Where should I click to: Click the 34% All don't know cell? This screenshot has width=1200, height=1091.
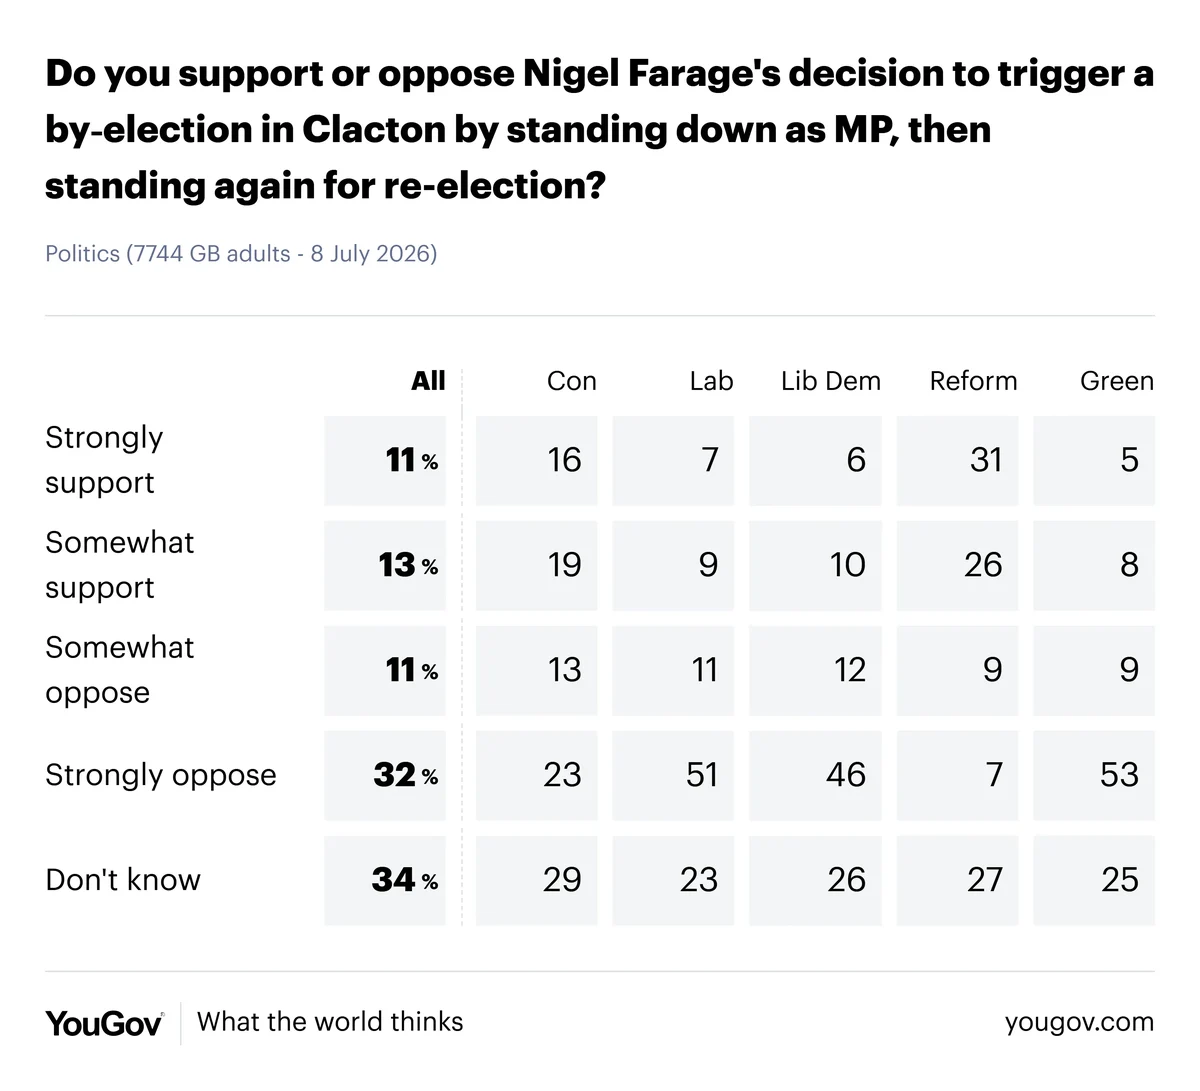pyautogui.click(x=385, y=880)
